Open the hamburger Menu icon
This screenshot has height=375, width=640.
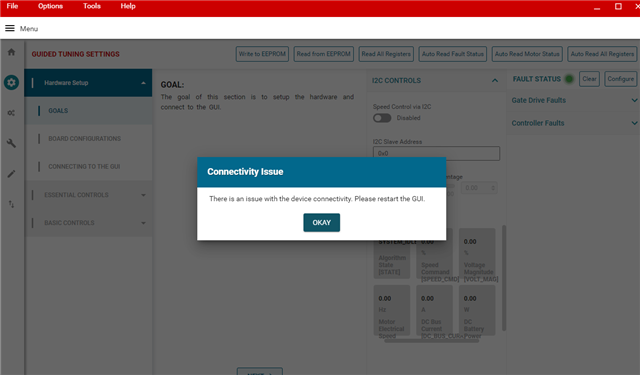(x=10, y=28)
